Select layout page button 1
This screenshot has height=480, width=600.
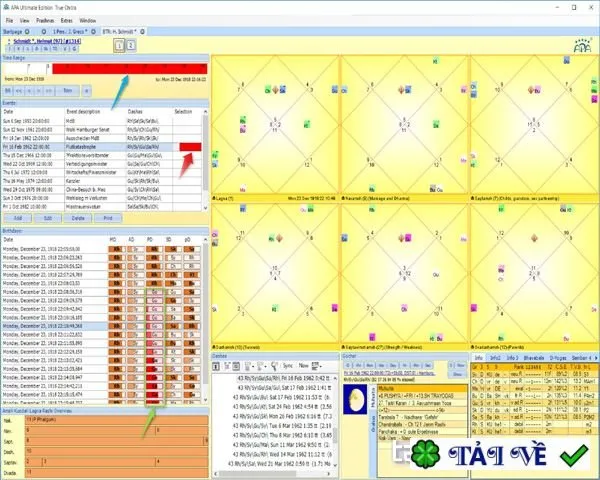point(119,46)
